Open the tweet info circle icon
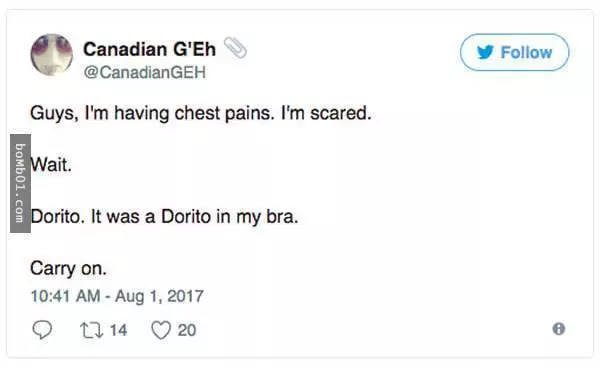The height and width of the screenshot is (368, 600). coord(559,329)
